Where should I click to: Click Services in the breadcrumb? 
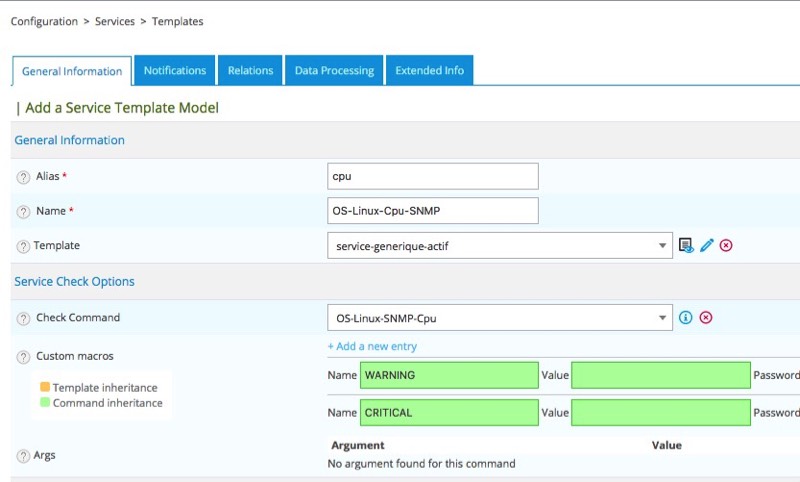(115, 21)
